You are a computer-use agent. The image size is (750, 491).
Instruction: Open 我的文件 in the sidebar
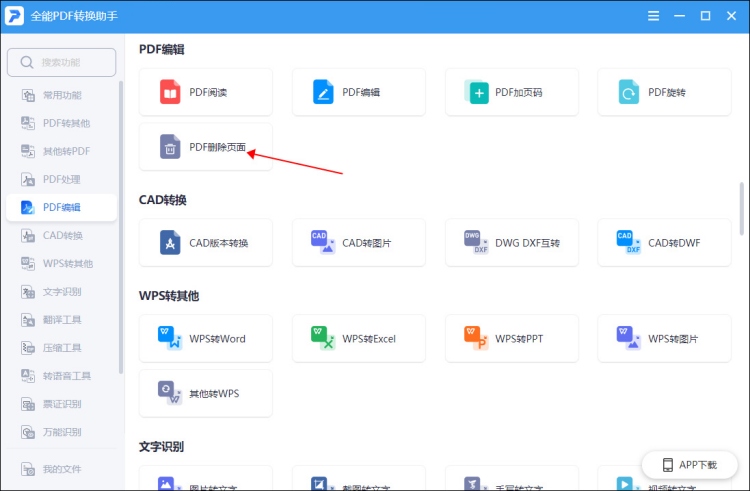(x=61, y=469)
